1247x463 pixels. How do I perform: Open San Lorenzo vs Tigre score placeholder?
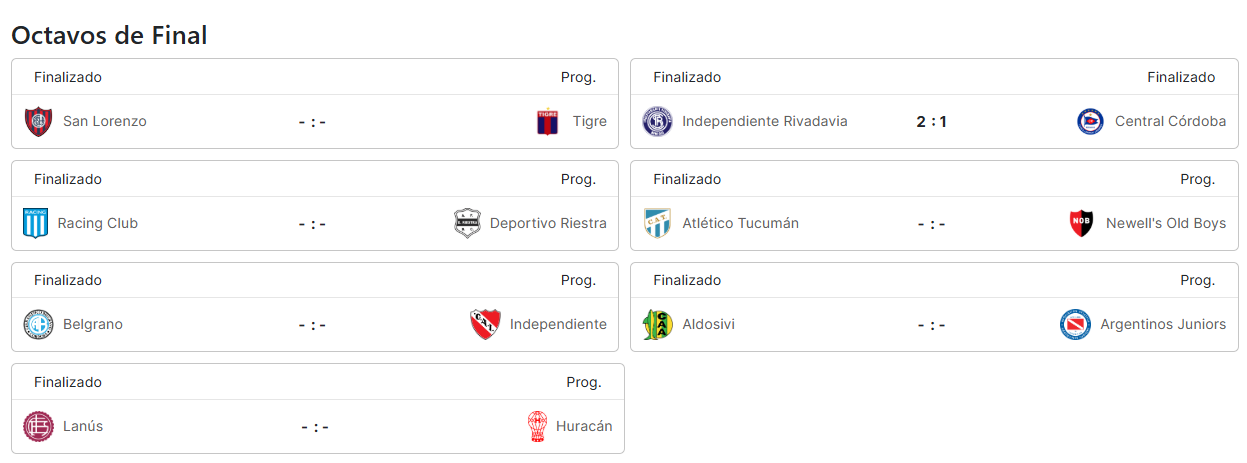(312, 122)
